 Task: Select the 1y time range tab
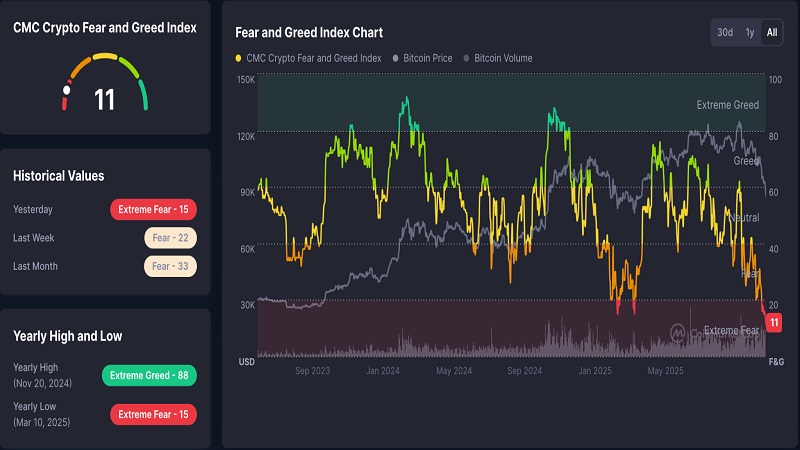coord(749,33)
